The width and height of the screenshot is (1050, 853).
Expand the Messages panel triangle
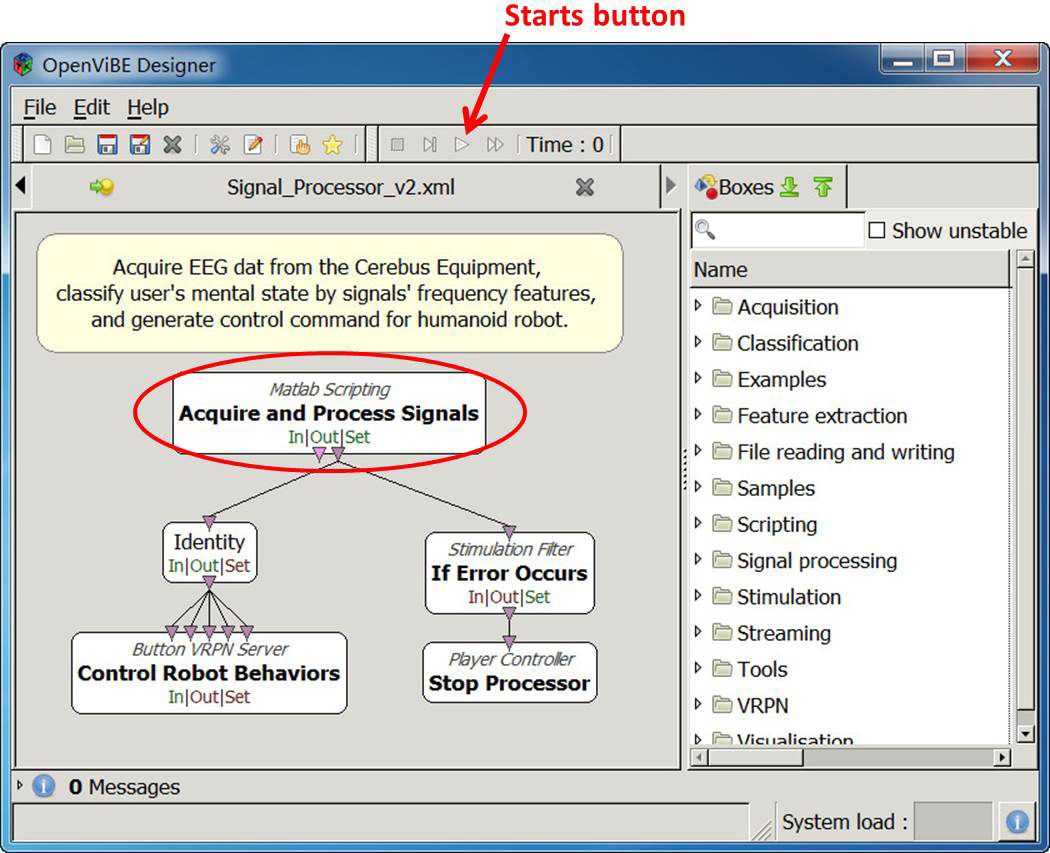(x=19, y=785)
